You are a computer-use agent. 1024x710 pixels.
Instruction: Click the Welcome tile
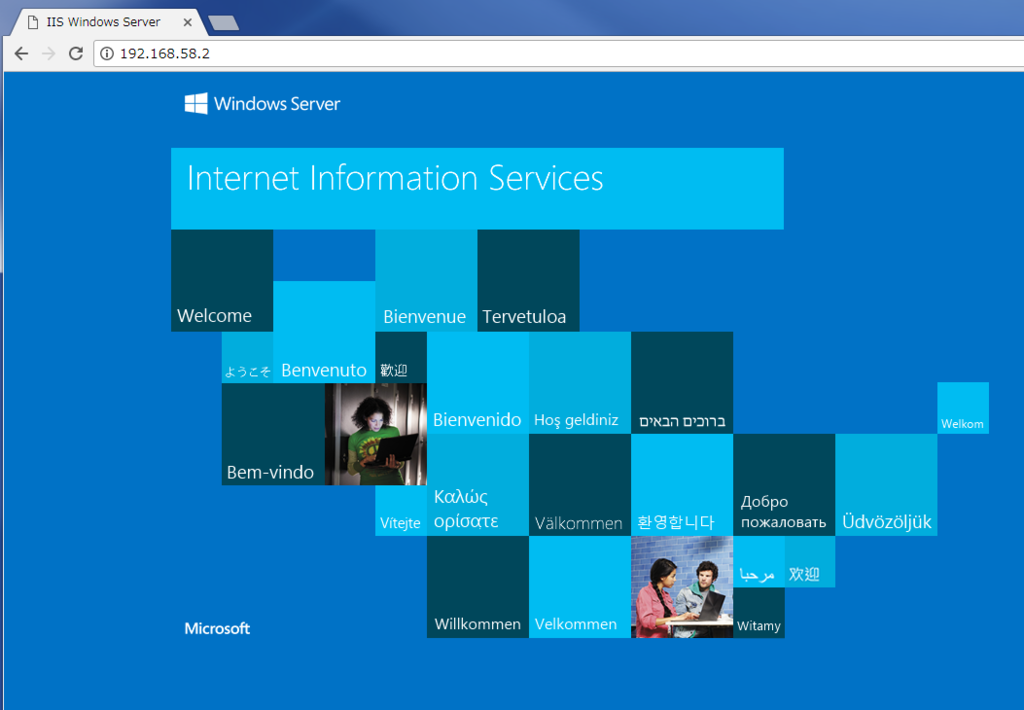[222, 281]
